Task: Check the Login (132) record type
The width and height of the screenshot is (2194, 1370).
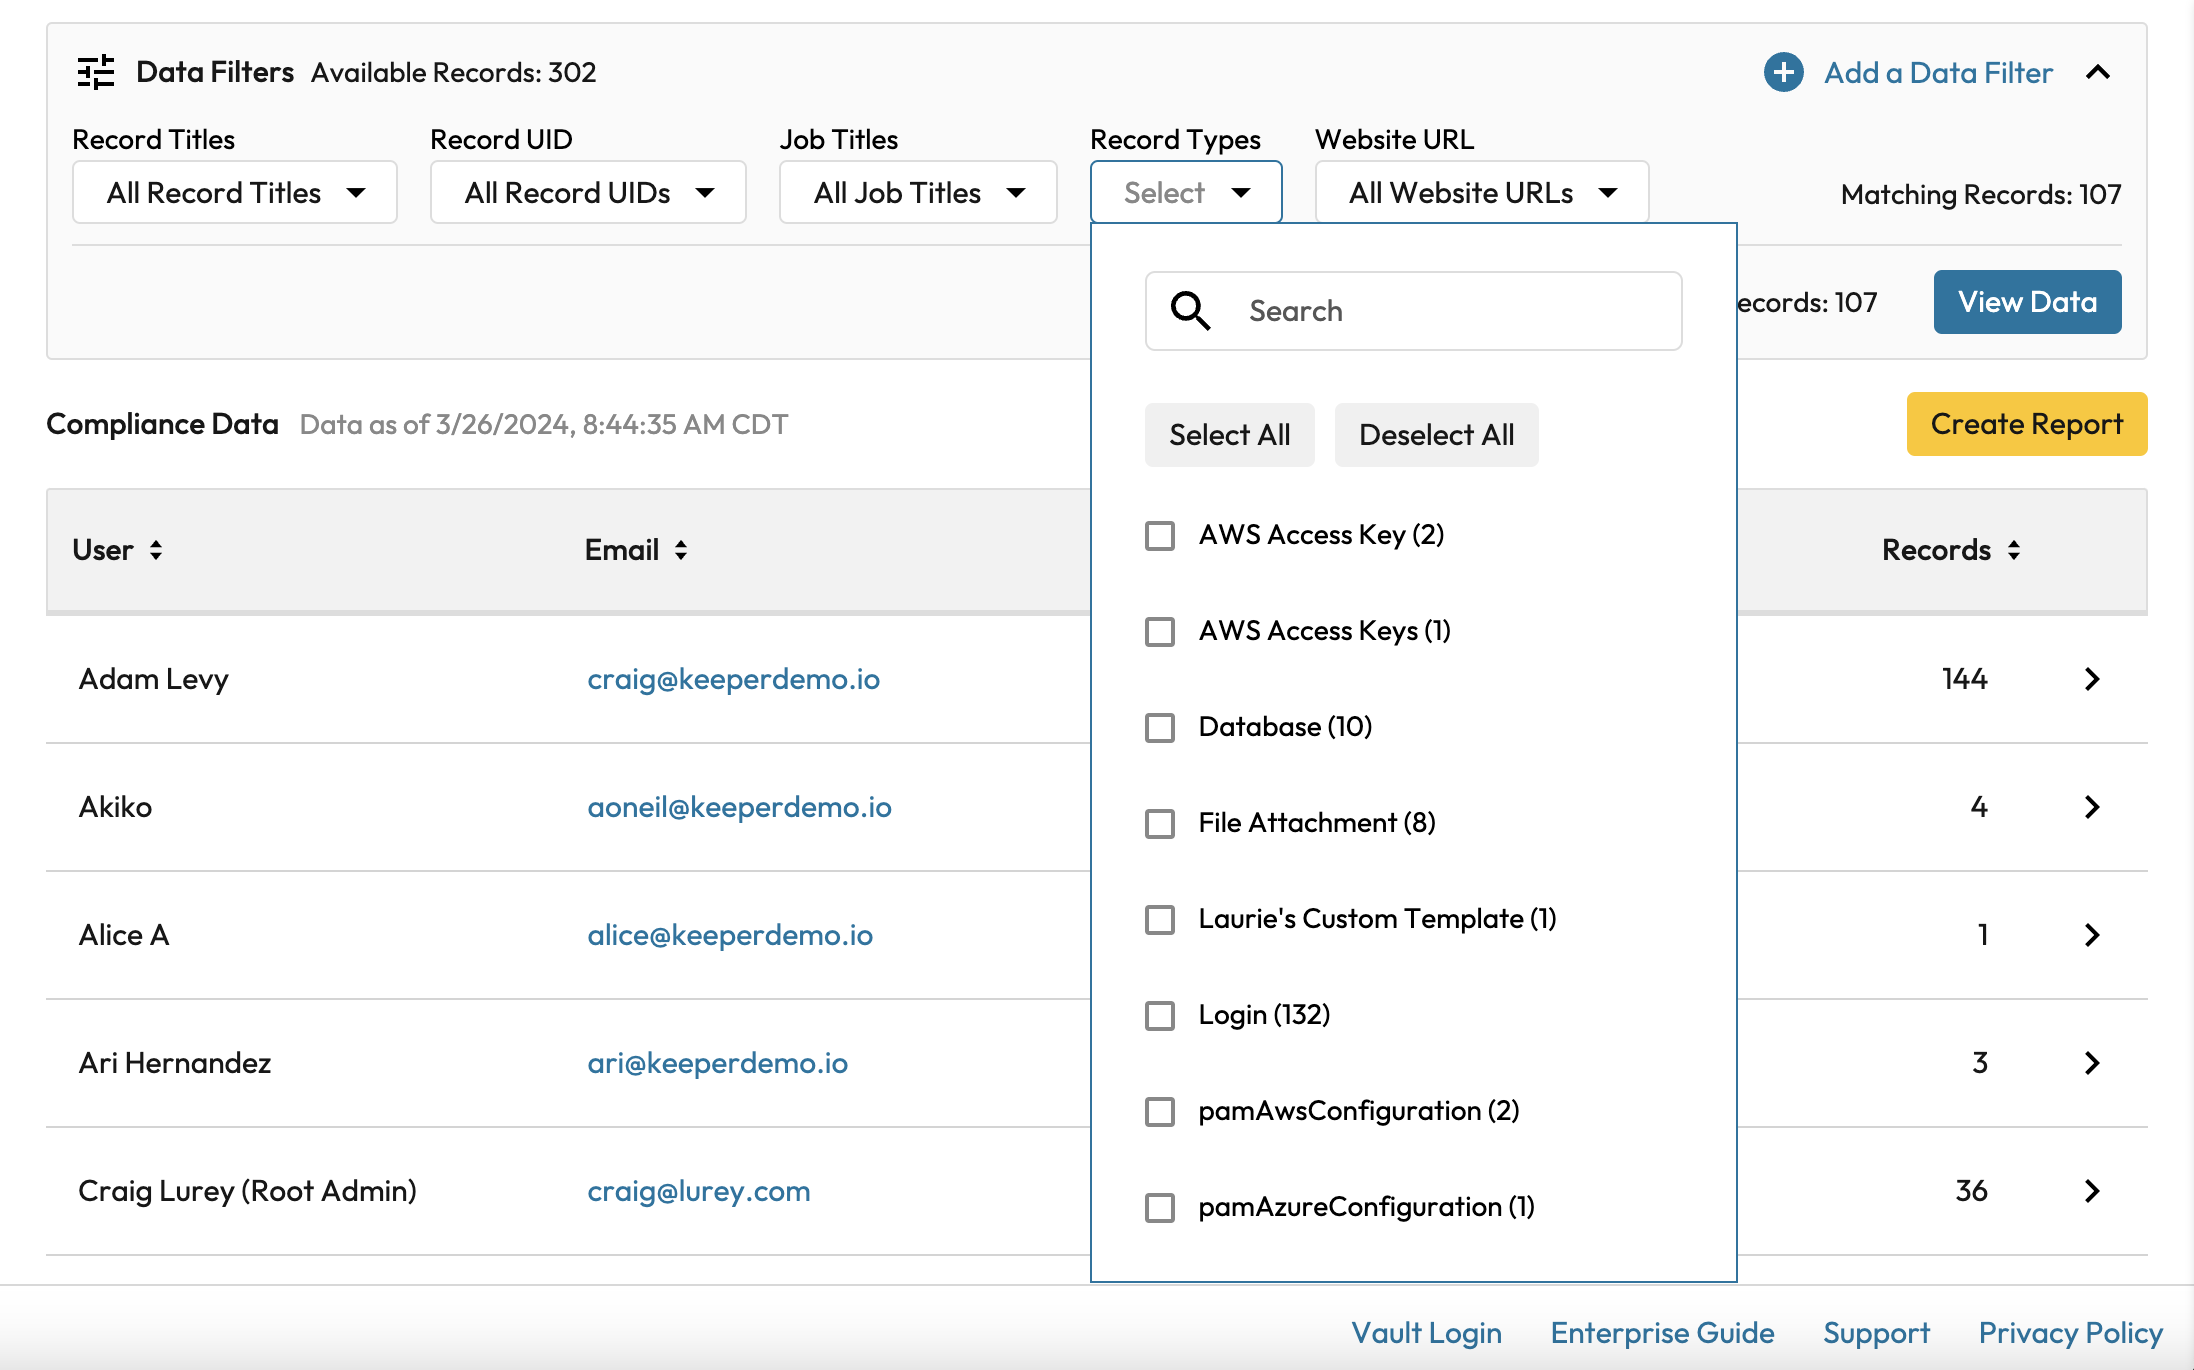Action: pyautogui.click(x=1160, y=1015)
